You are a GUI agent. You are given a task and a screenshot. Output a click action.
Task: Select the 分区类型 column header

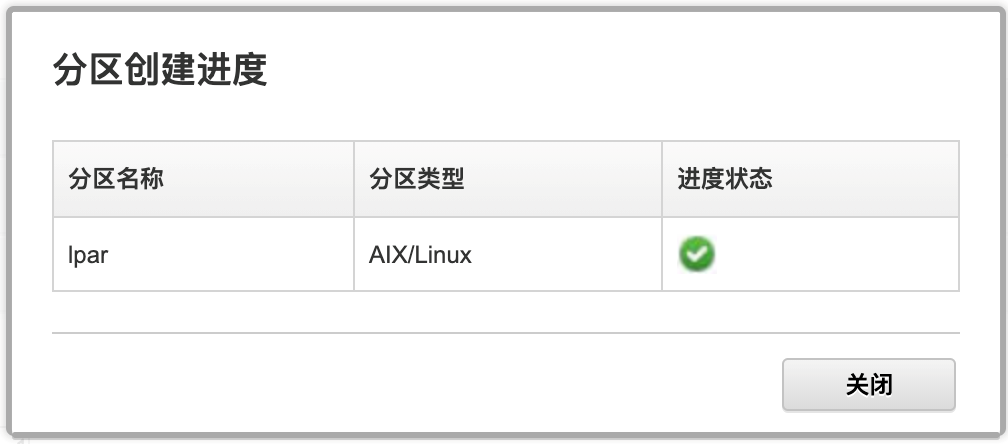(x=417, y=180)
